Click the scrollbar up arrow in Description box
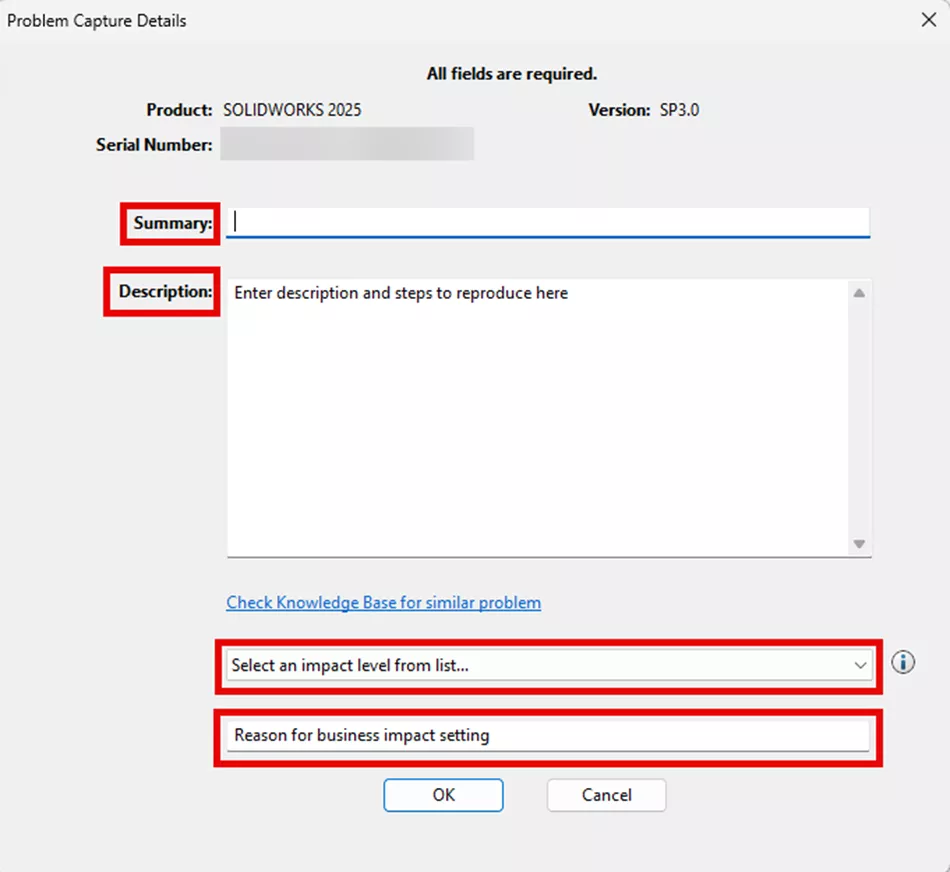Image resolution: width=950 pixels, height=872 pixels. (x=859, y=292)
